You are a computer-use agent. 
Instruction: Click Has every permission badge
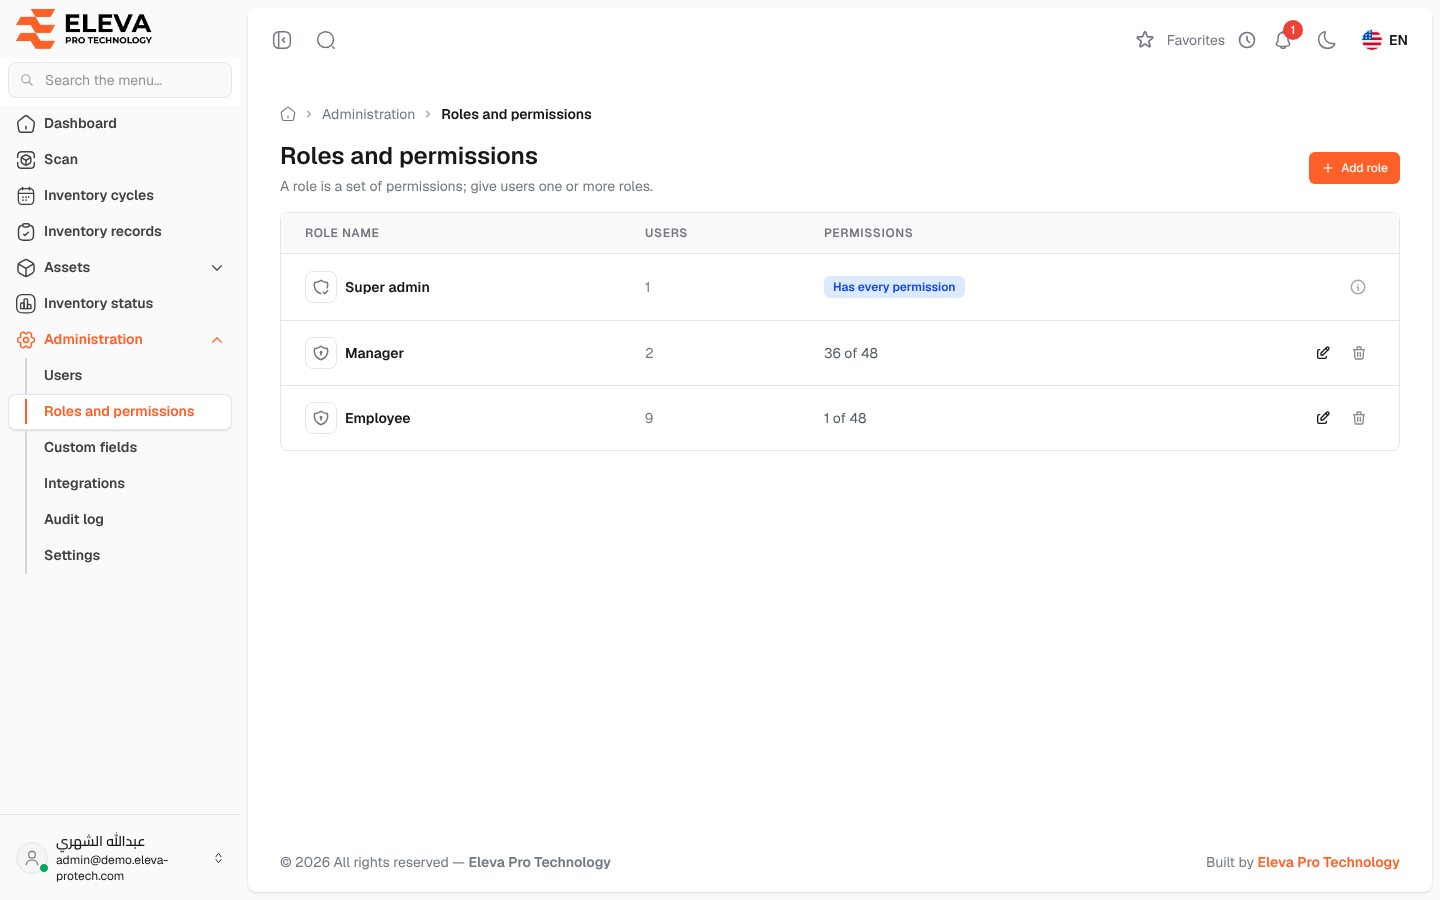(x=894, y=287)
